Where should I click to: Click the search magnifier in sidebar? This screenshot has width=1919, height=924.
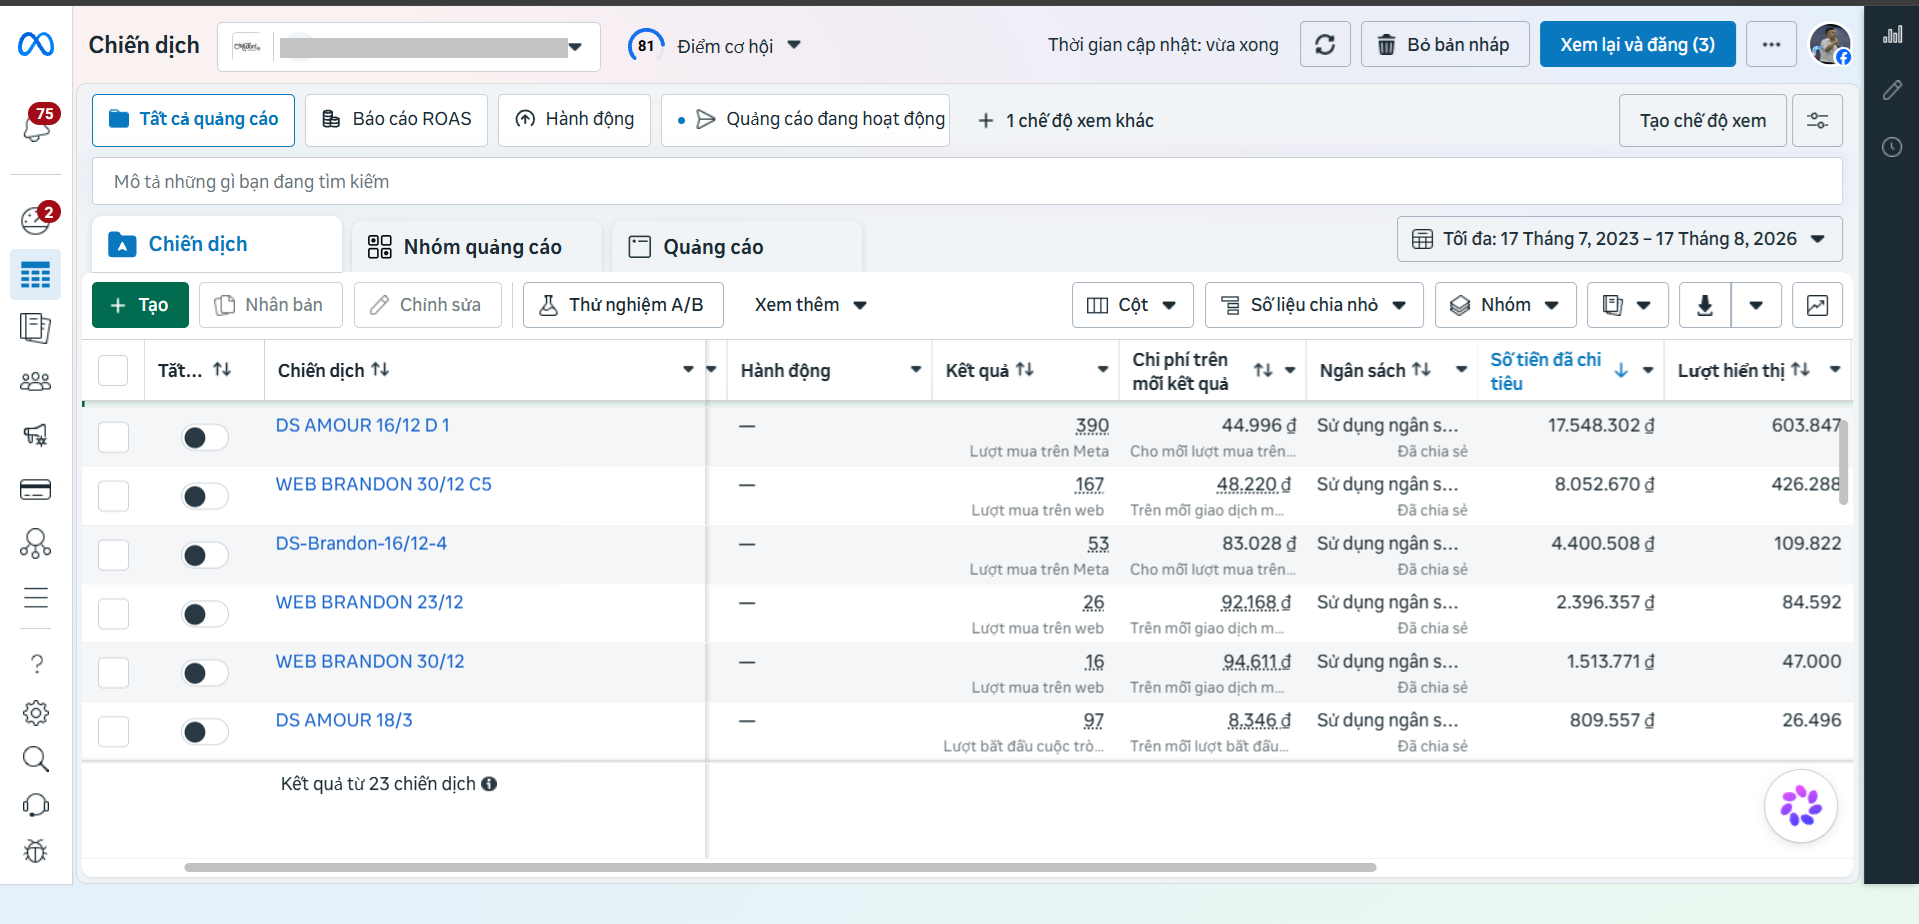point(35,759)
